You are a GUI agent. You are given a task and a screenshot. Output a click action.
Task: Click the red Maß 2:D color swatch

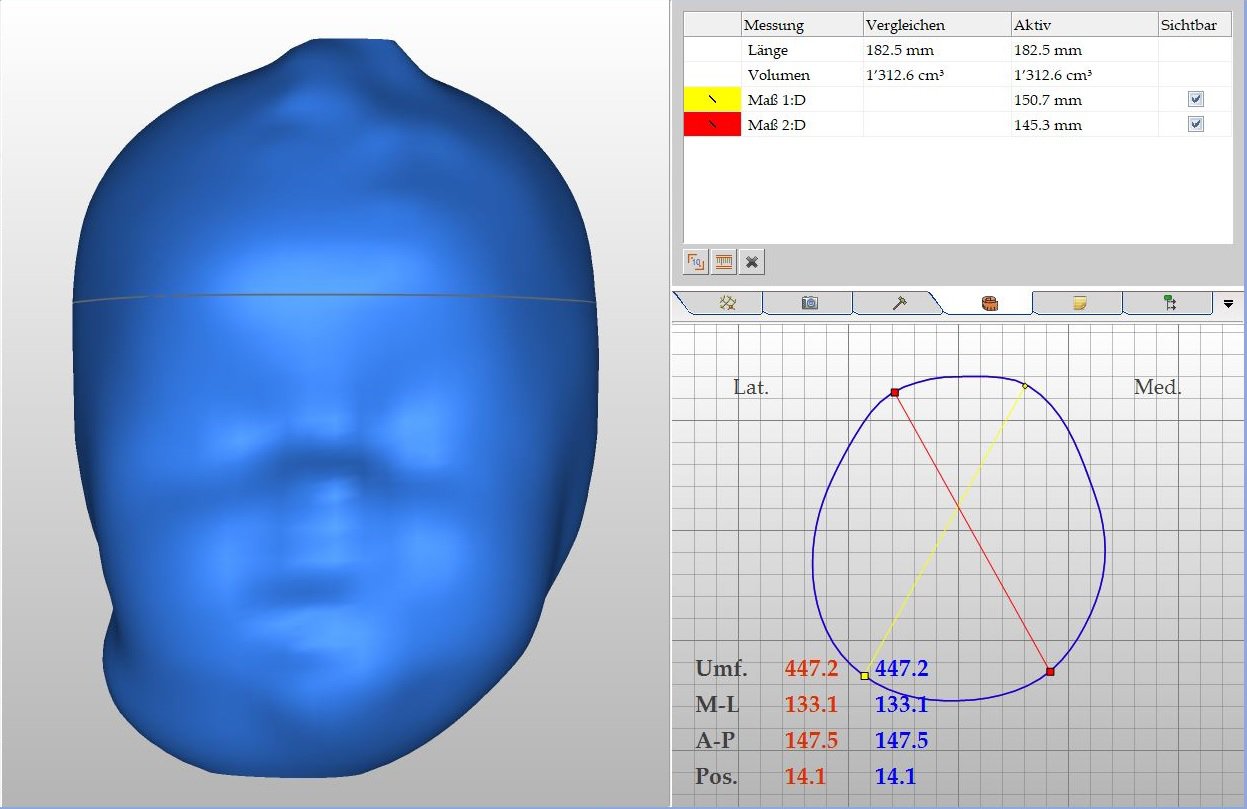[x=712, y=125]
